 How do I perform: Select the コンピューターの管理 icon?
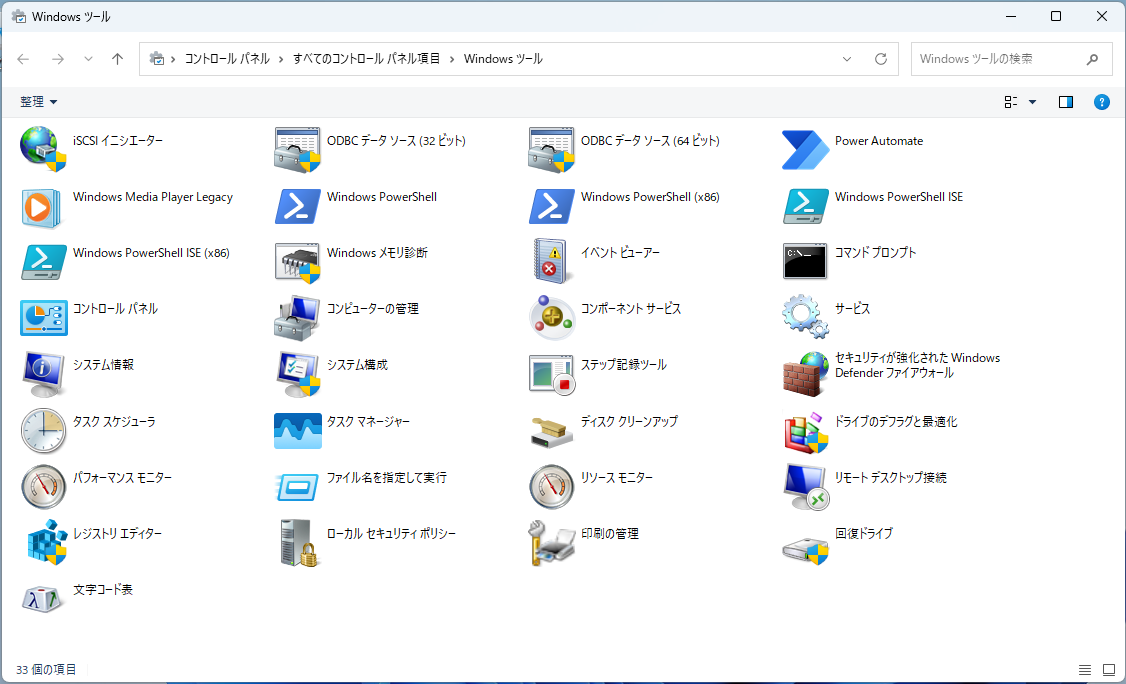coord(297,318)
